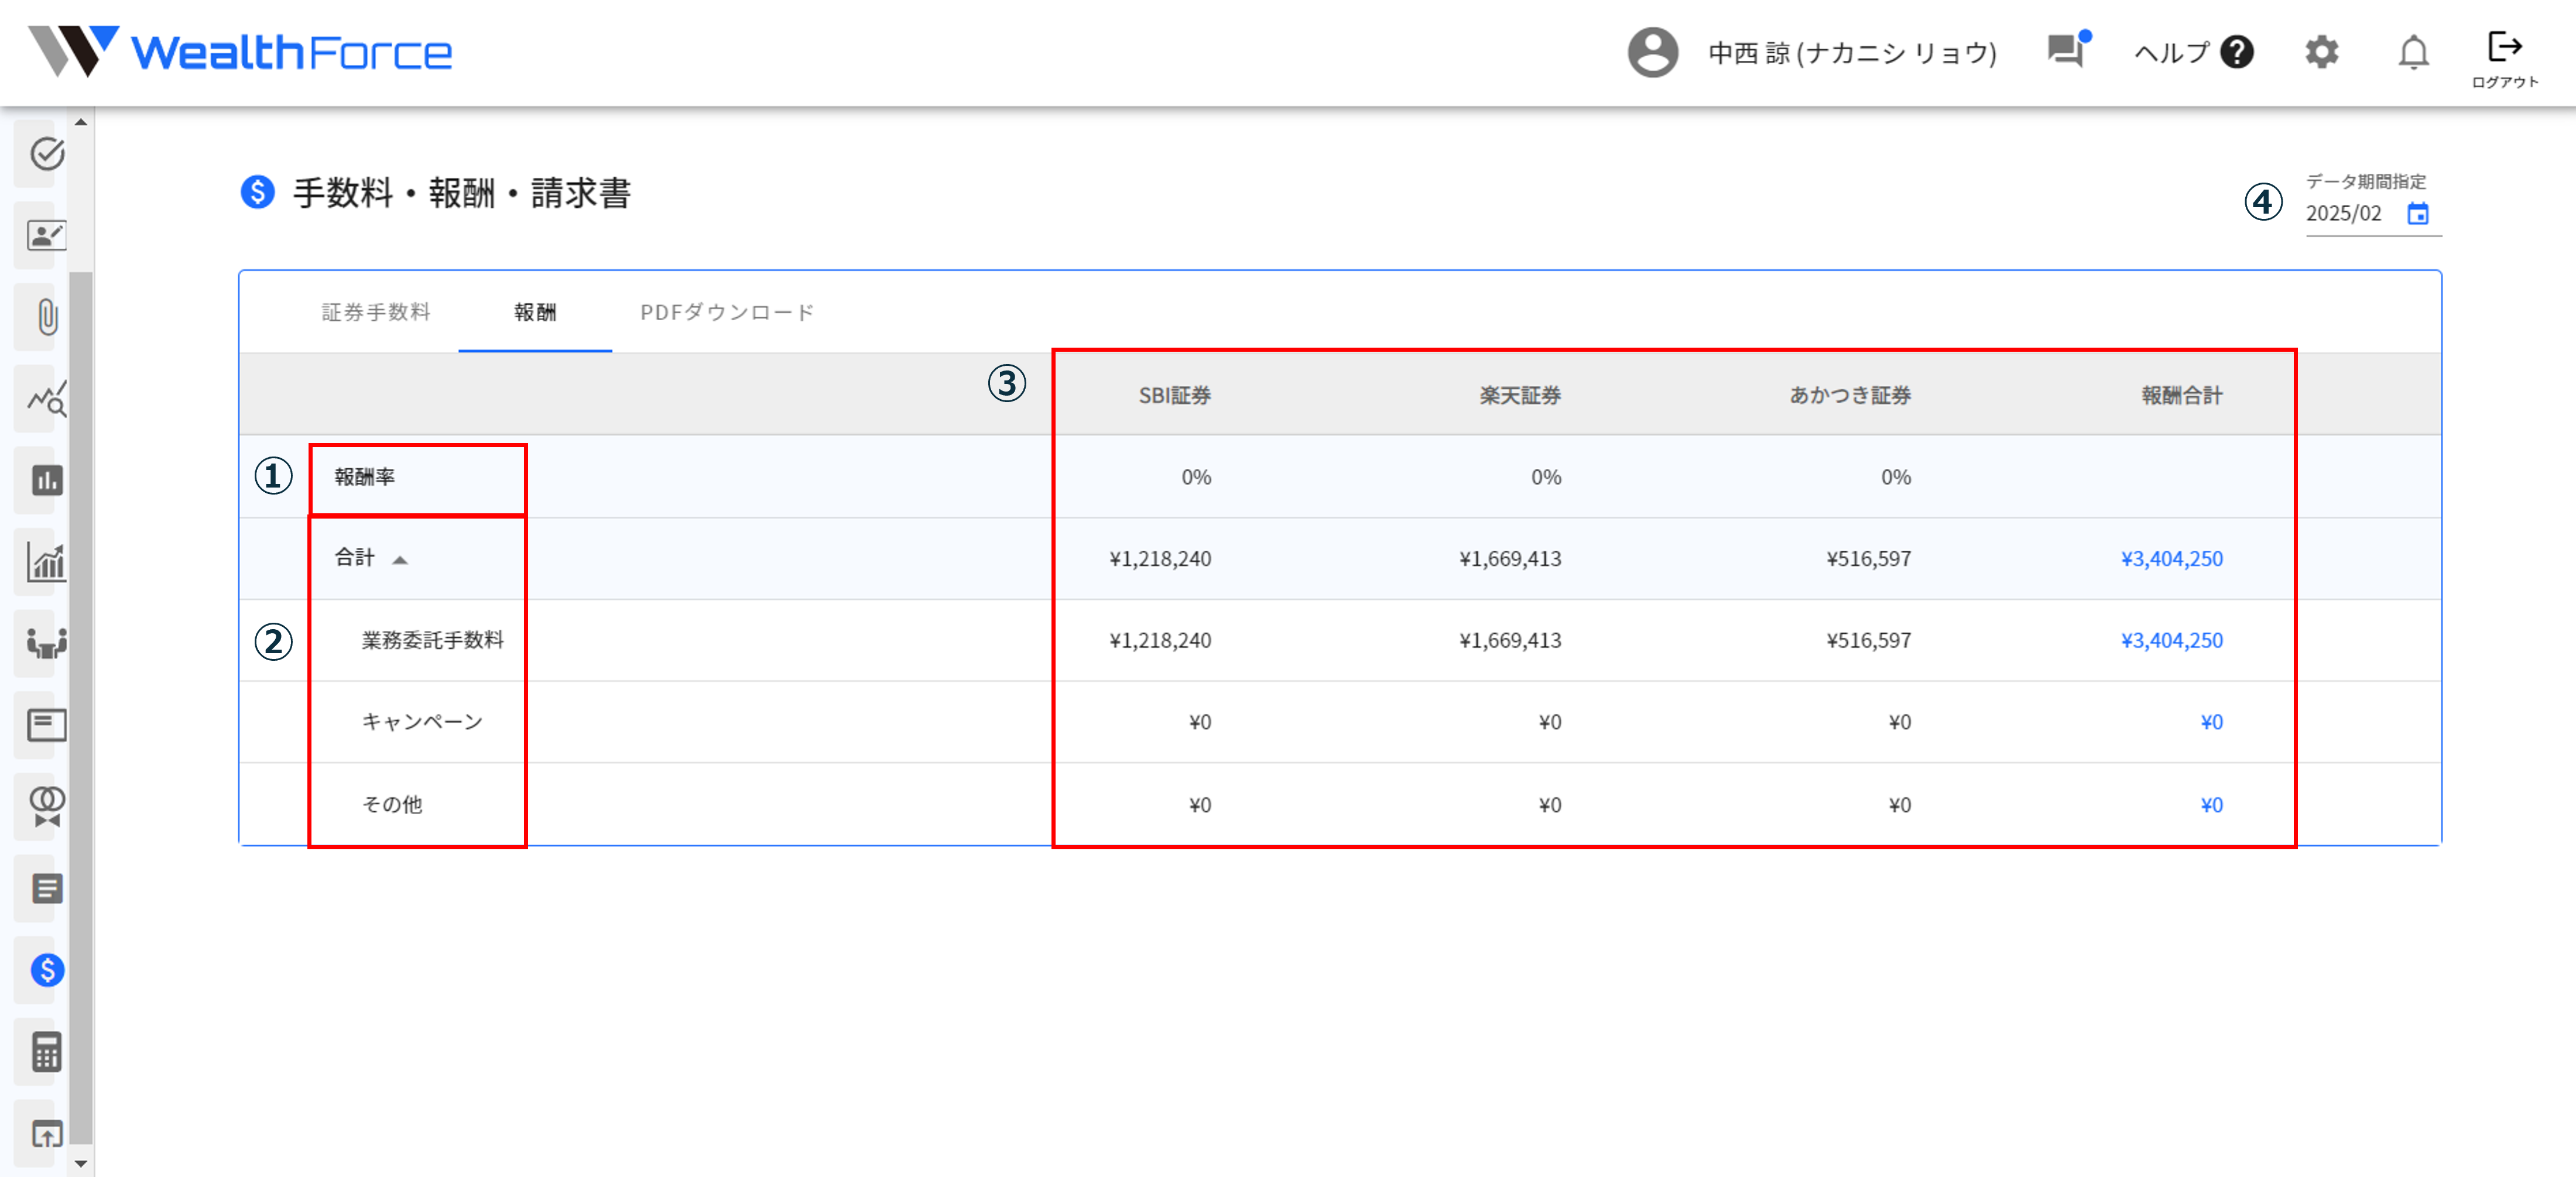Viewport: 2576px width, 1177px height.
Task: Click the 報酬合計 column header
Action: tap(2182, 396)
